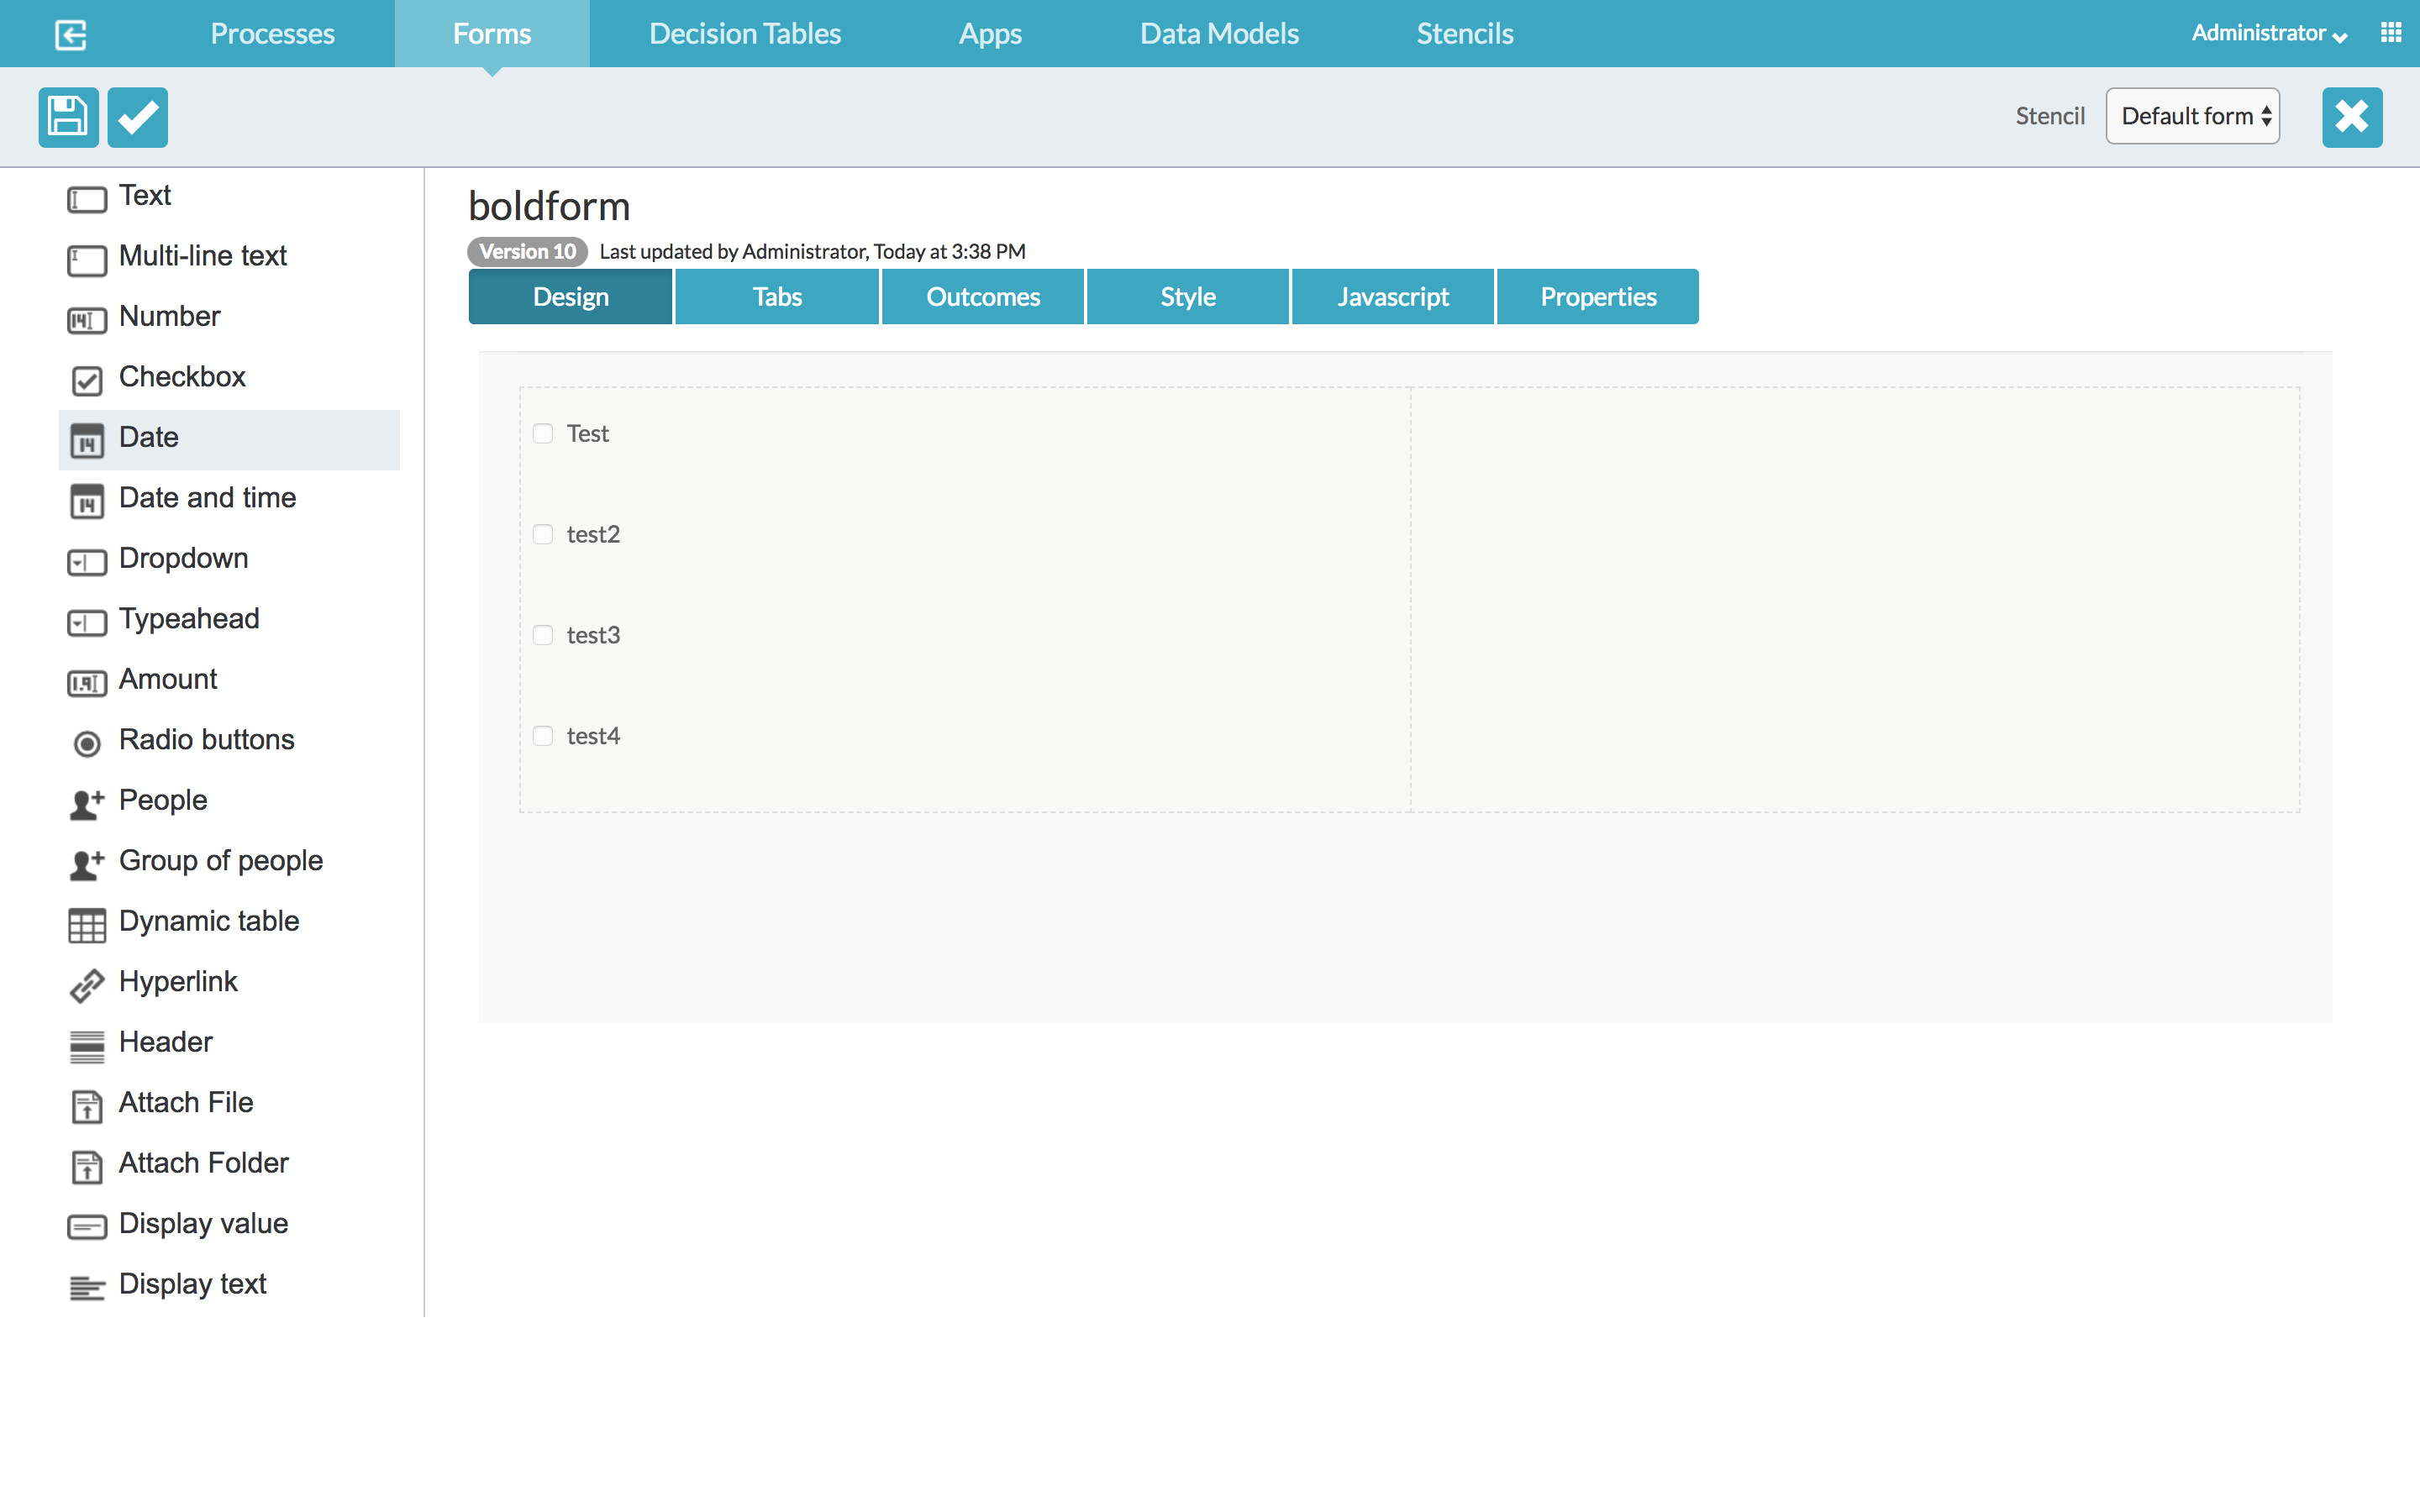The width and height of the screenshot is (2420, 1512).
Task: Click the Version 10 badge
Action: (527, 251)
